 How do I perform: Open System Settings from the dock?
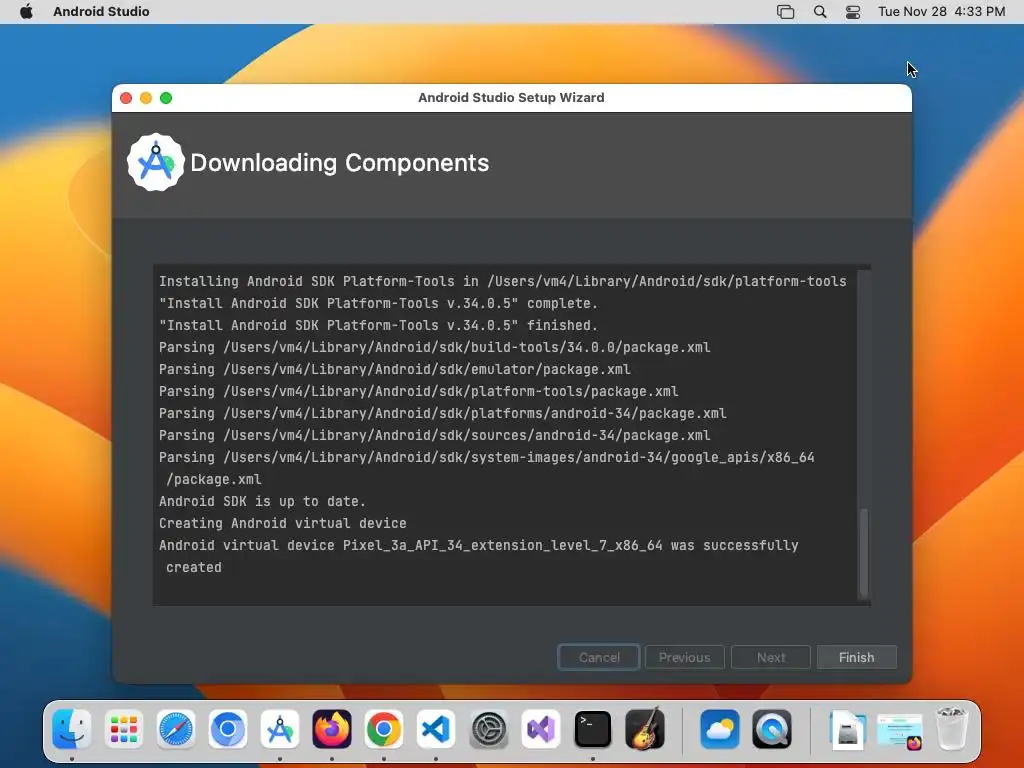[488, 729]
